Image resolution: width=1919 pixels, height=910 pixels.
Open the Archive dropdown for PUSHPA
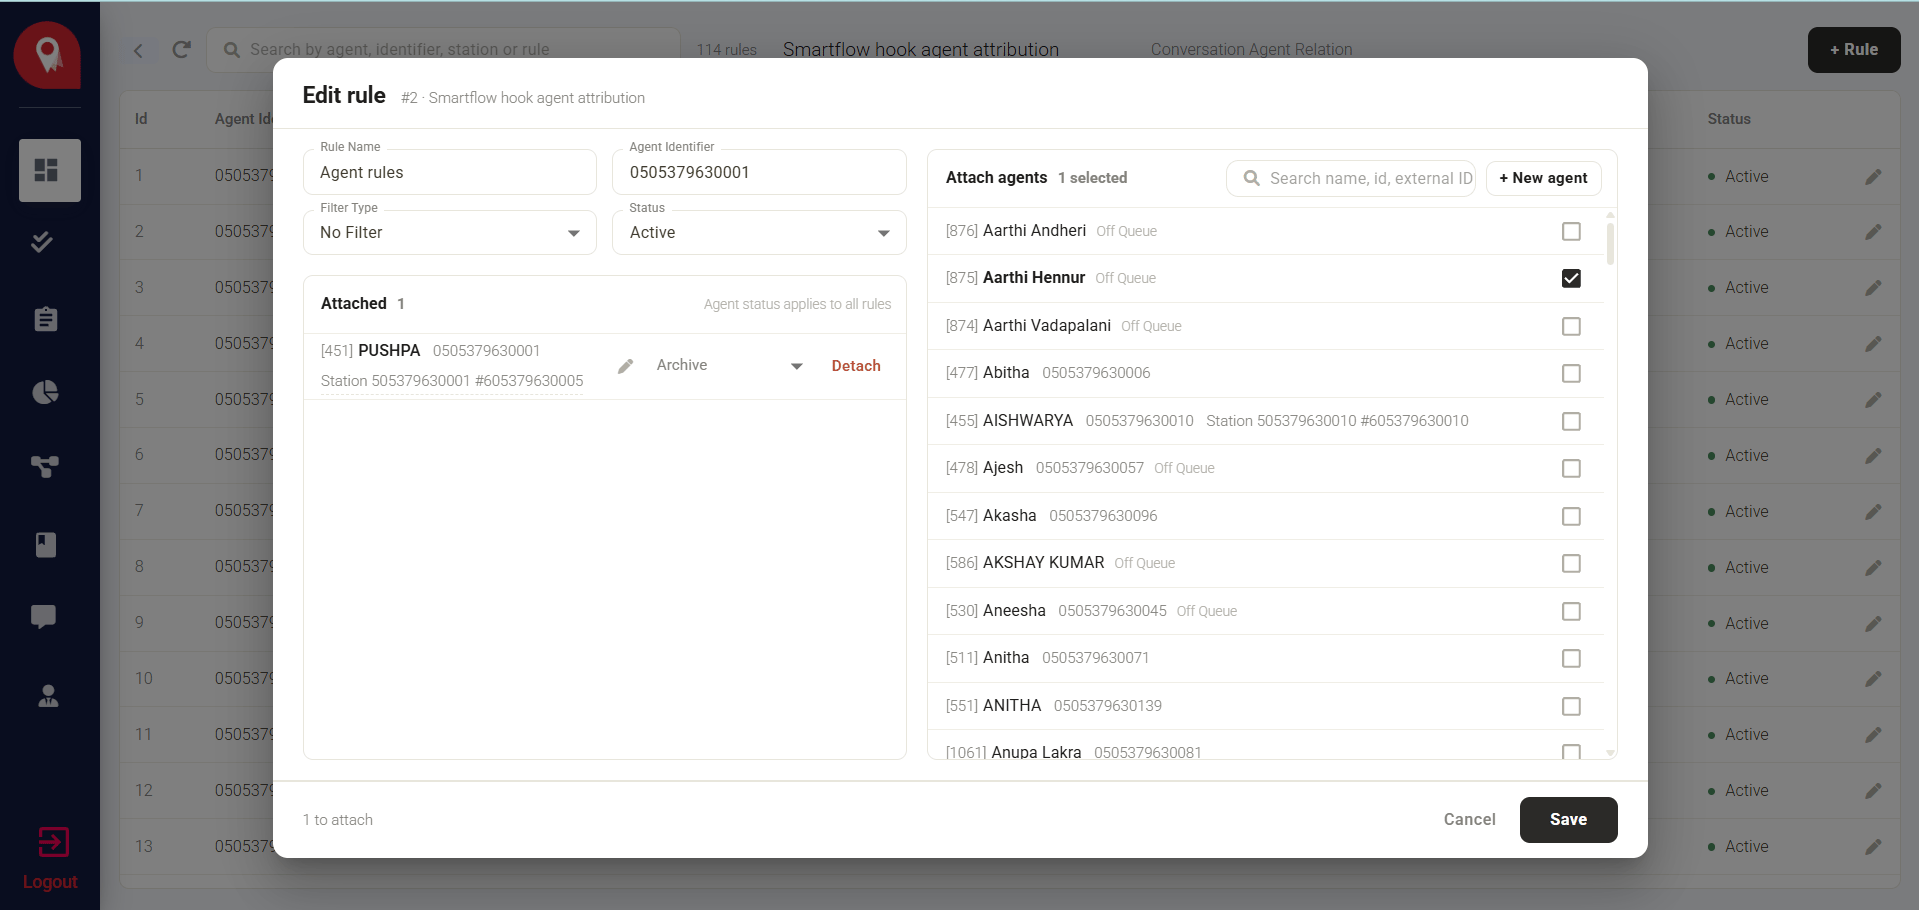[x=729, y=366]
